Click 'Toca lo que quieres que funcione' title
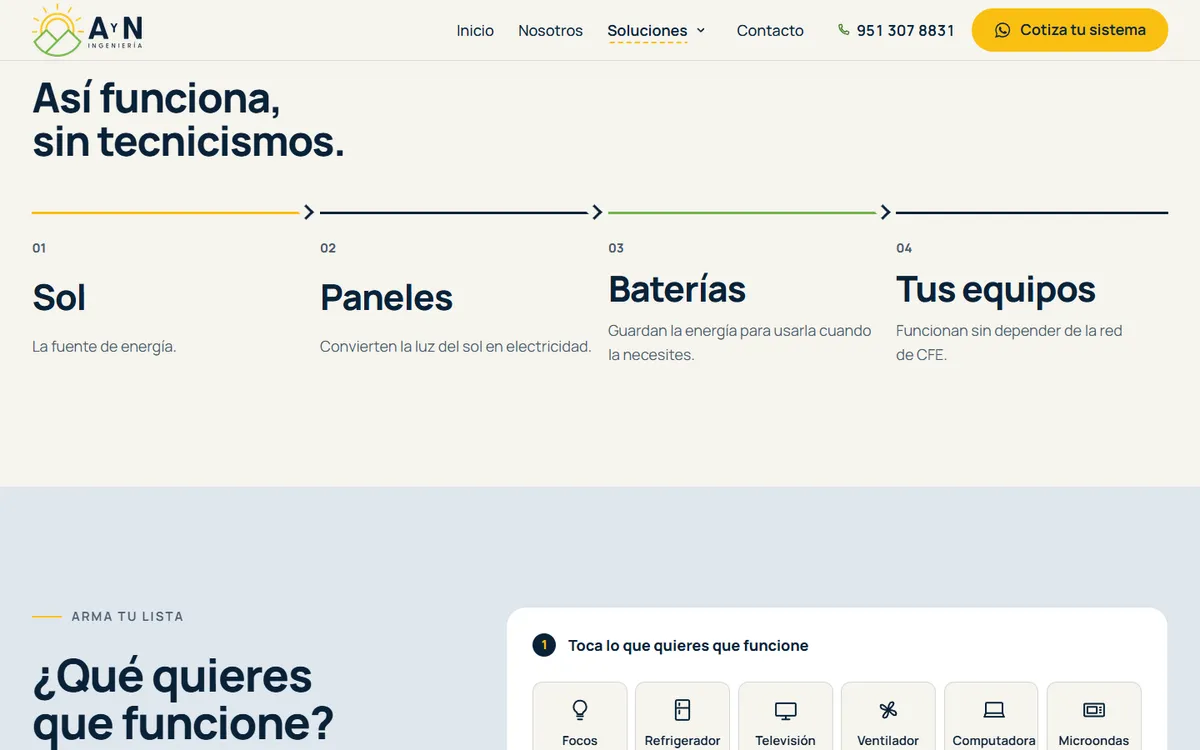Viewport: 1200px width, 750px height. [688, 646]
